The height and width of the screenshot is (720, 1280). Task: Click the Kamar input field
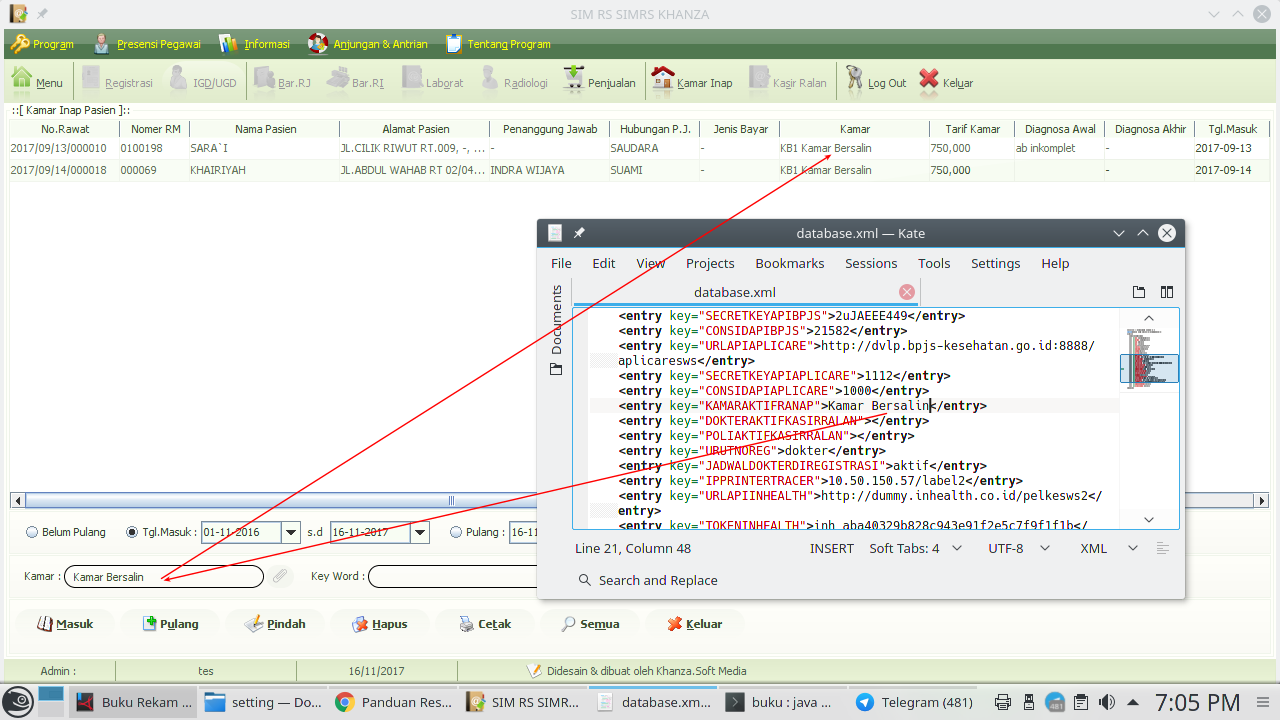pos(164,576)
